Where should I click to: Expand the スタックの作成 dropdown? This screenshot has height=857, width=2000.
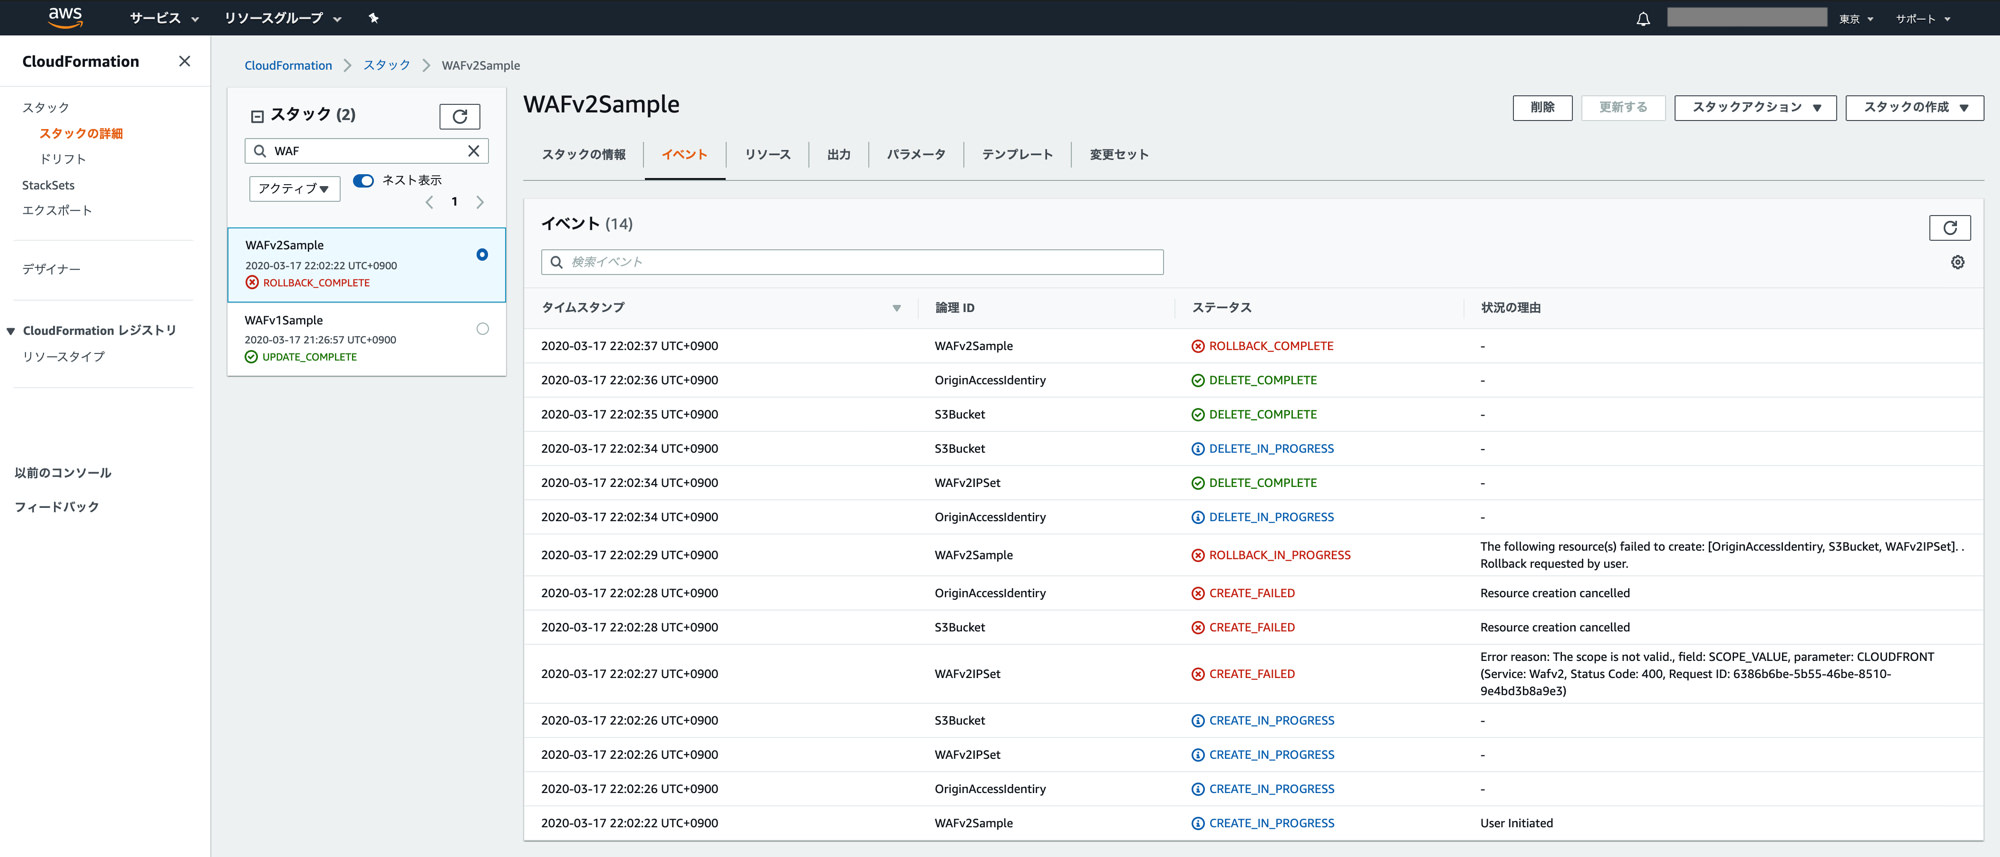[x=1914, y=108]
